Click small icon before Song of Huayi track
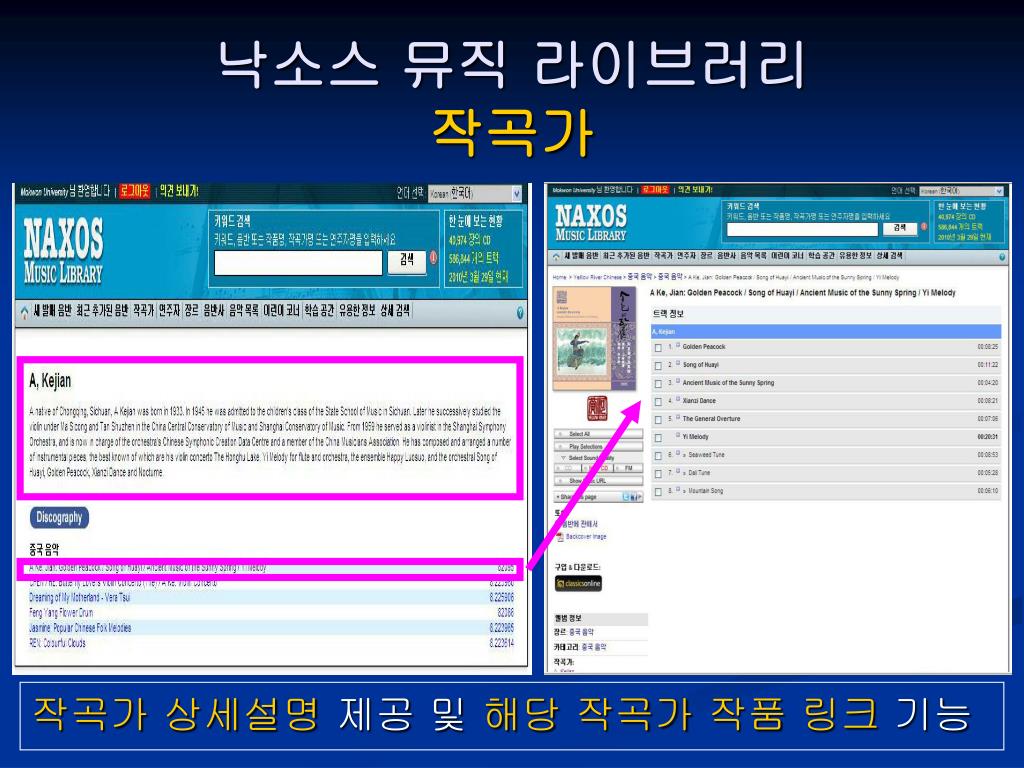 pyautogui.click(x=678, y=364)
